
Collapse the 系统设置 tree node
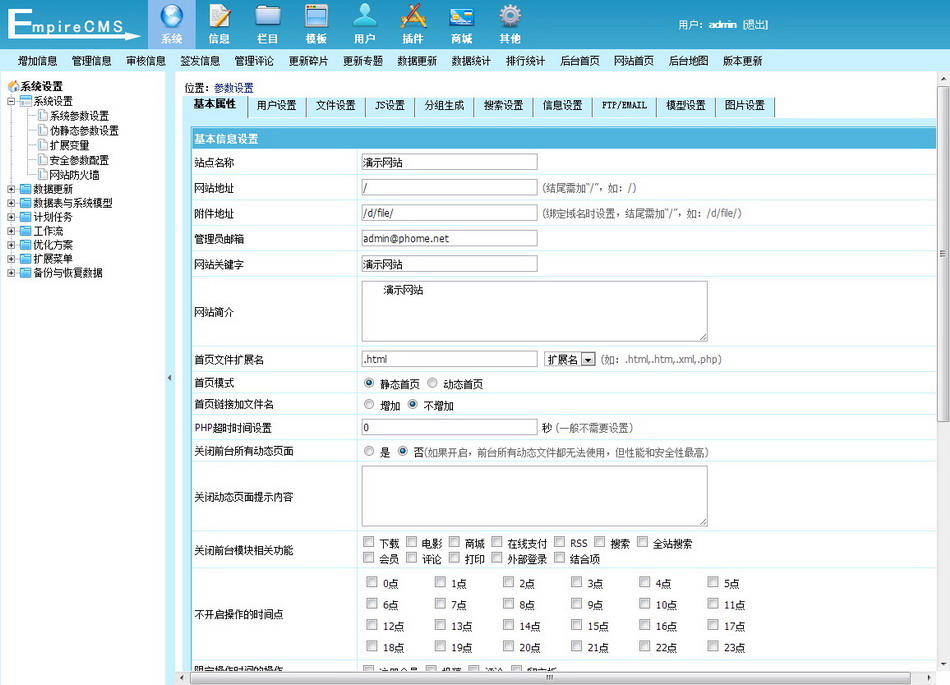(x=11, y=101)
